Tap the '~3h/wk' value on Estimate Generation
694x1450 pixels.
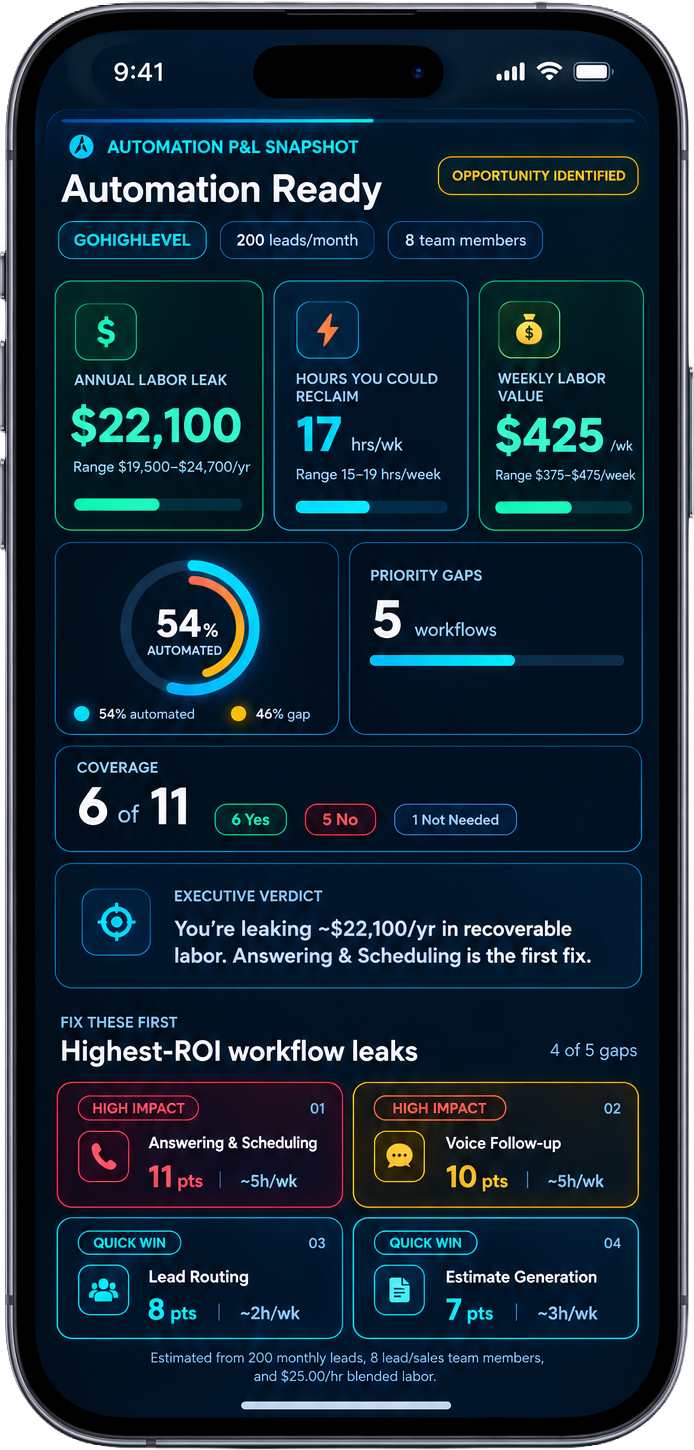pos(567,1313)
